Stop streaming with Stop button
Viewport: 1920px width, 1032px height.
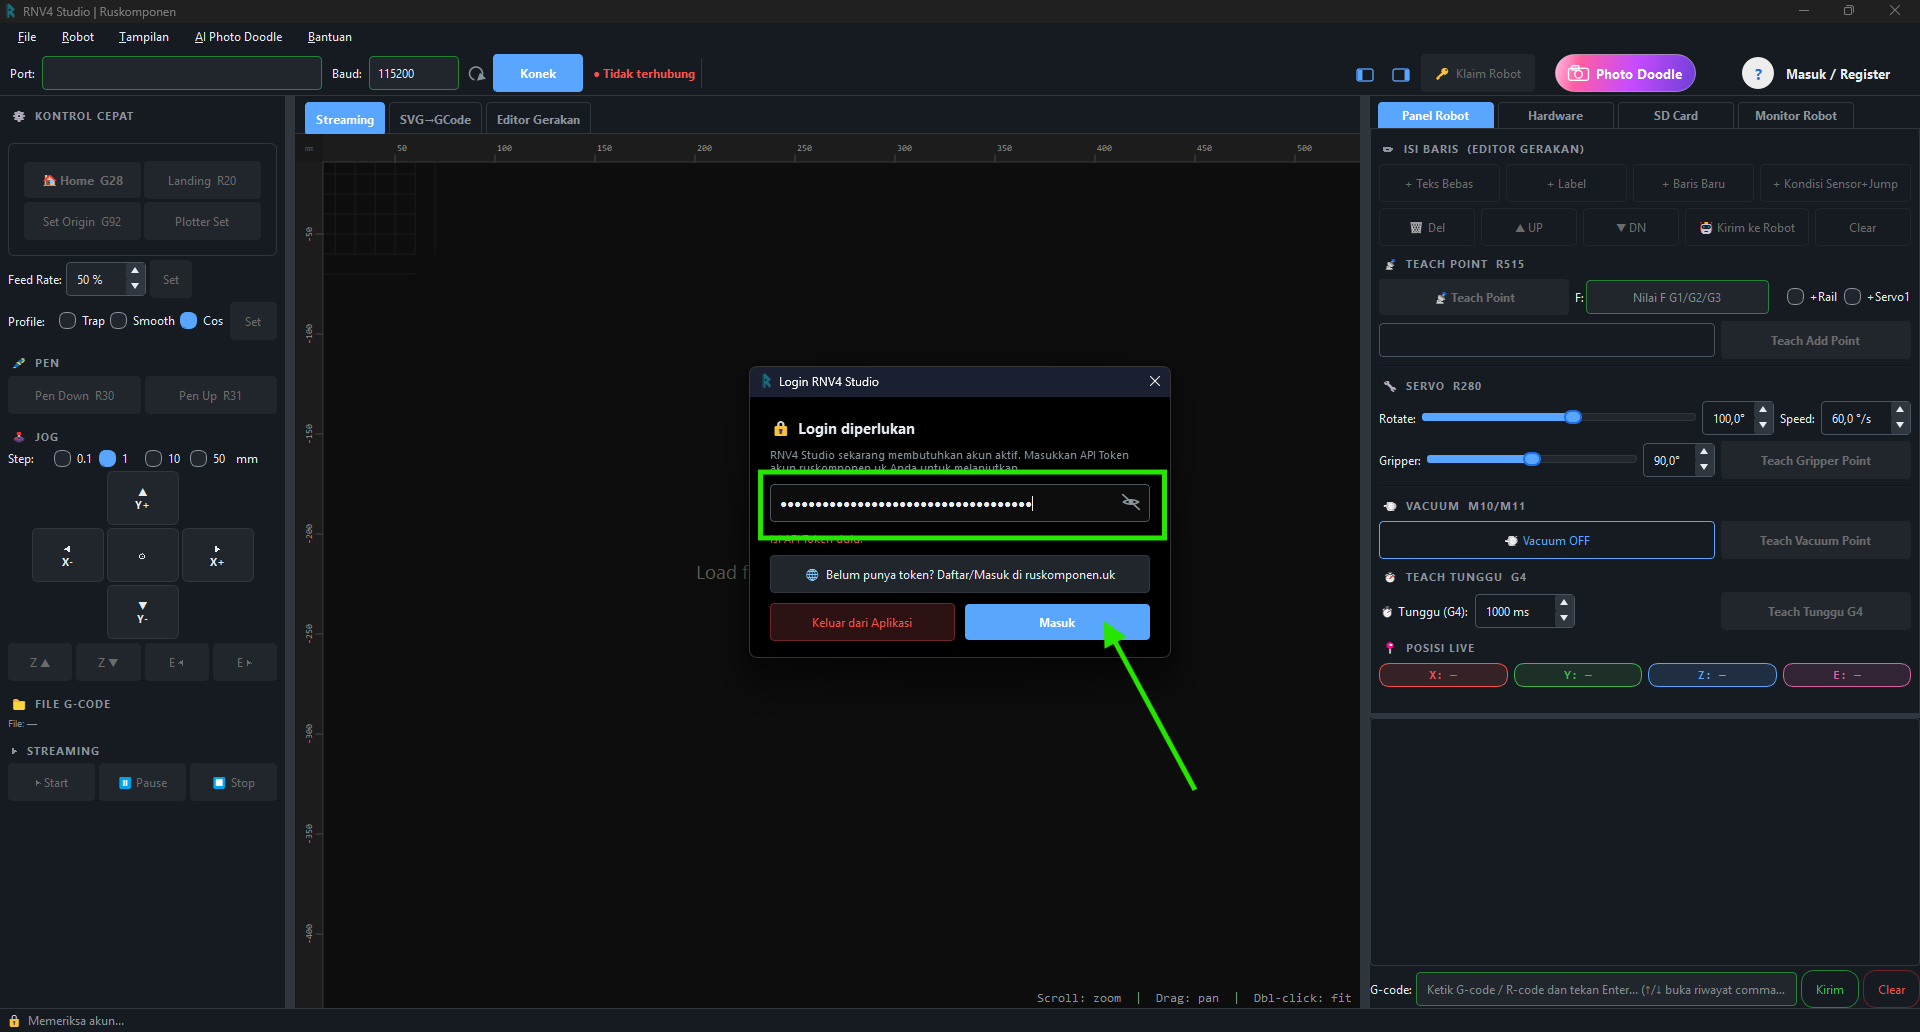pyautogui.click(x=233, y=783)
